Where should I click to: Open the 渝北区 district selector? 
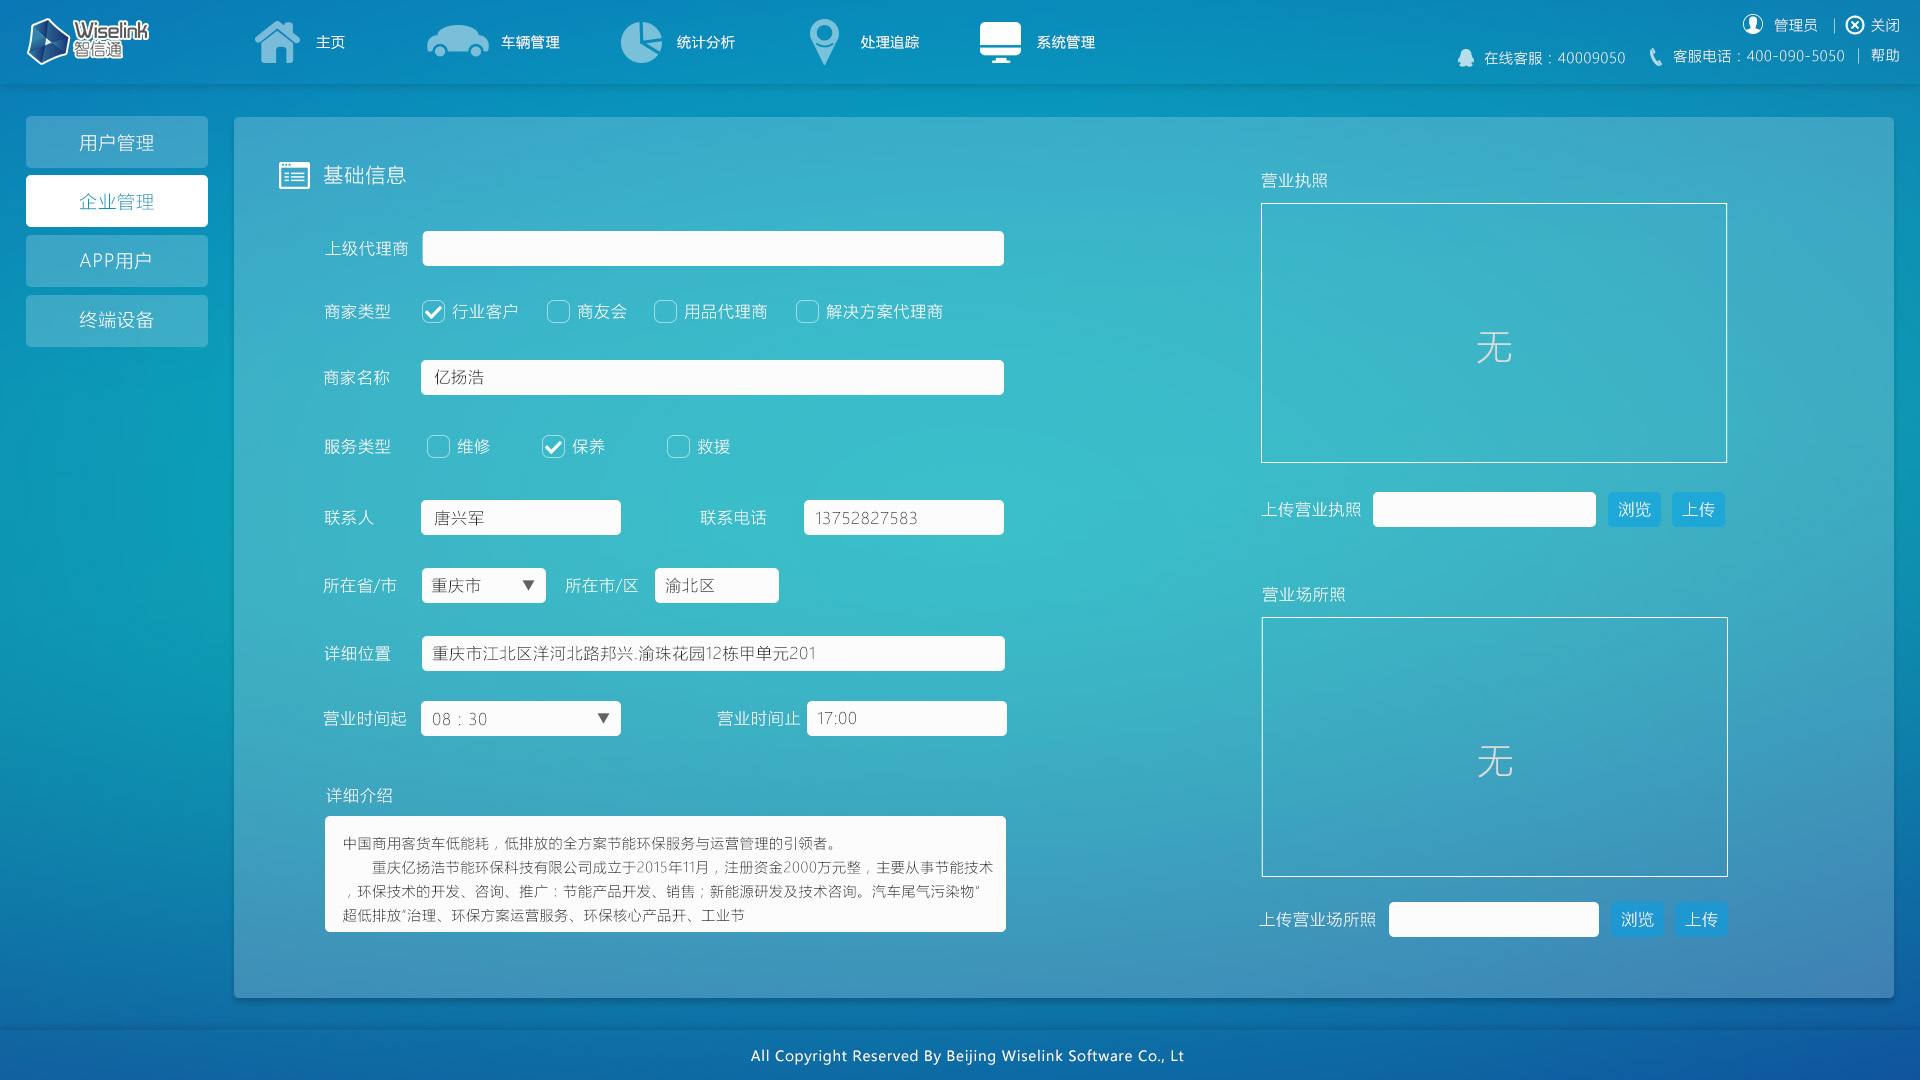tap(716, 585)
